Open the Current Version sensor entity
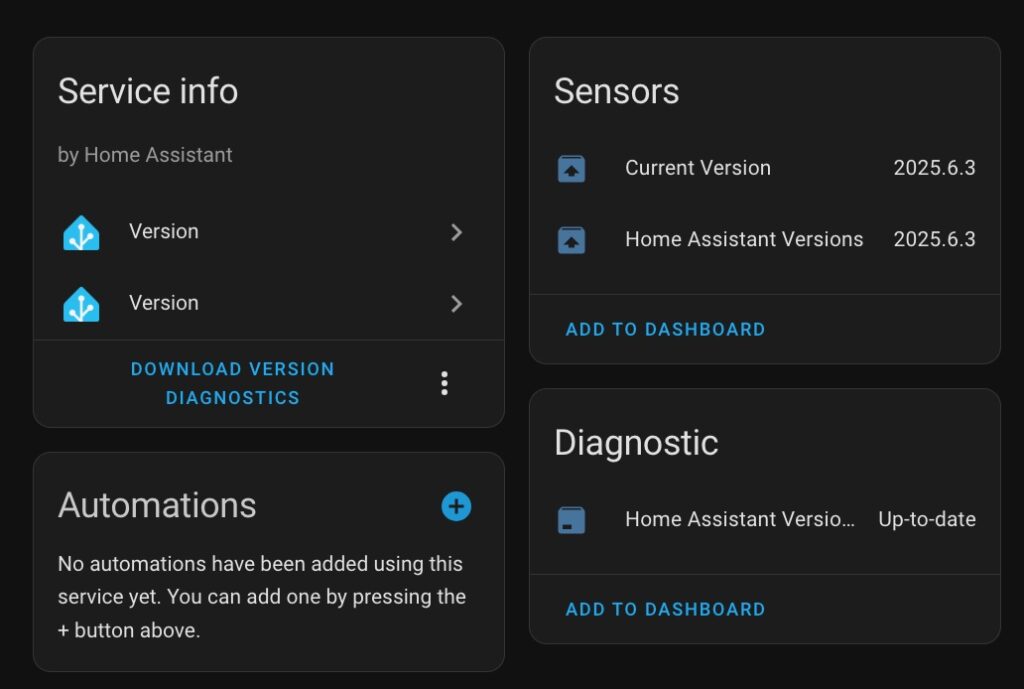Screen dimensions: 1024x689 (765, 168)
